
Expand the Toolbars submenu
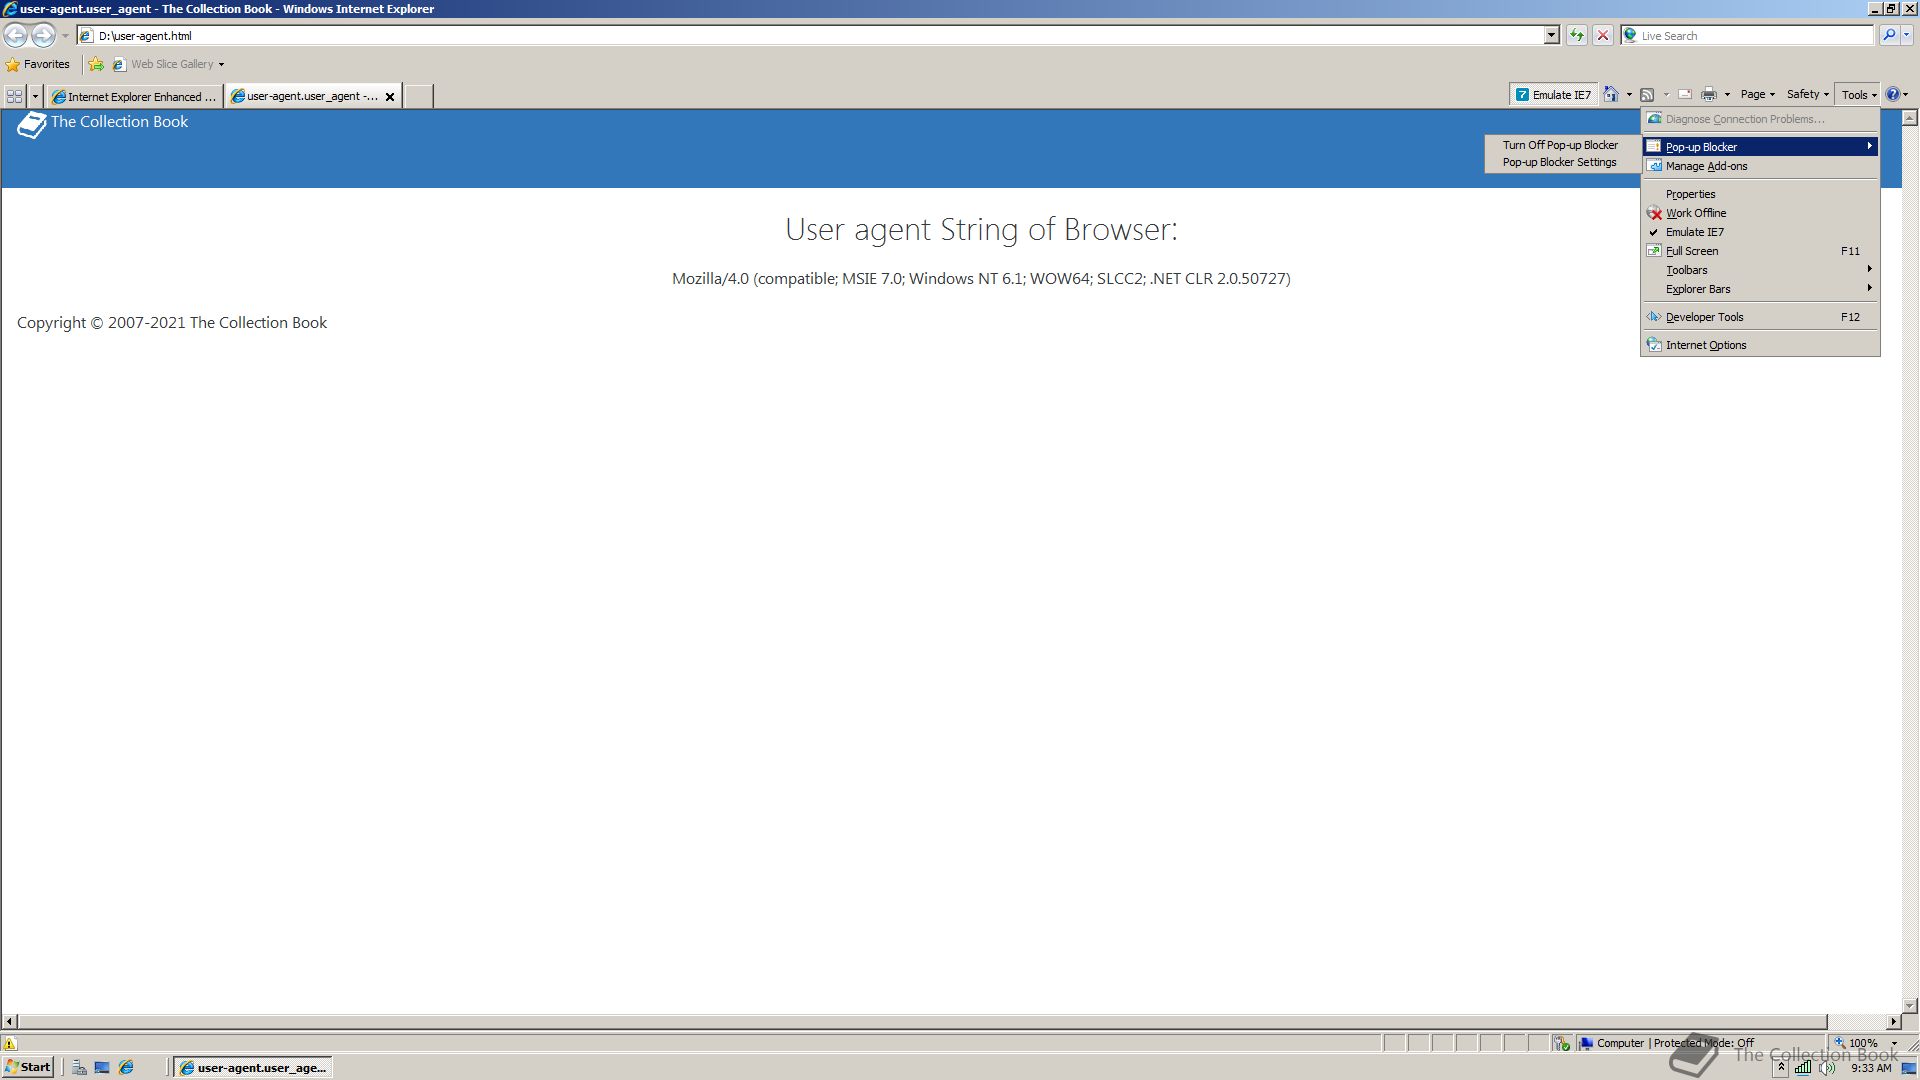coord(1760,270)
